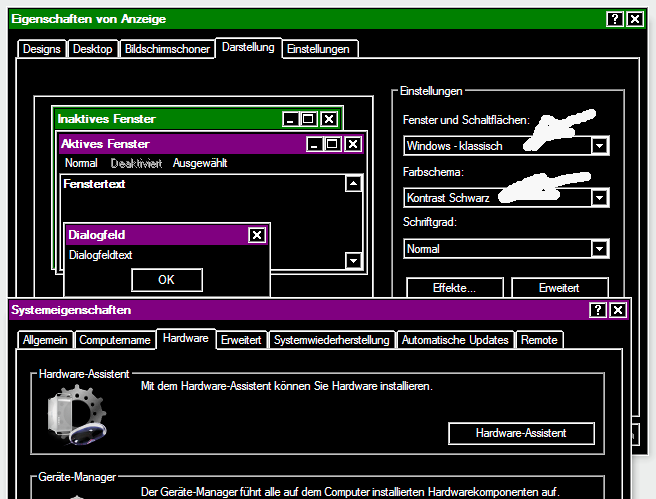Open the Schriftgrad dropdown list
Image resolution: width=656 pixels, height=499 pixels.
[x=600, y=249]
